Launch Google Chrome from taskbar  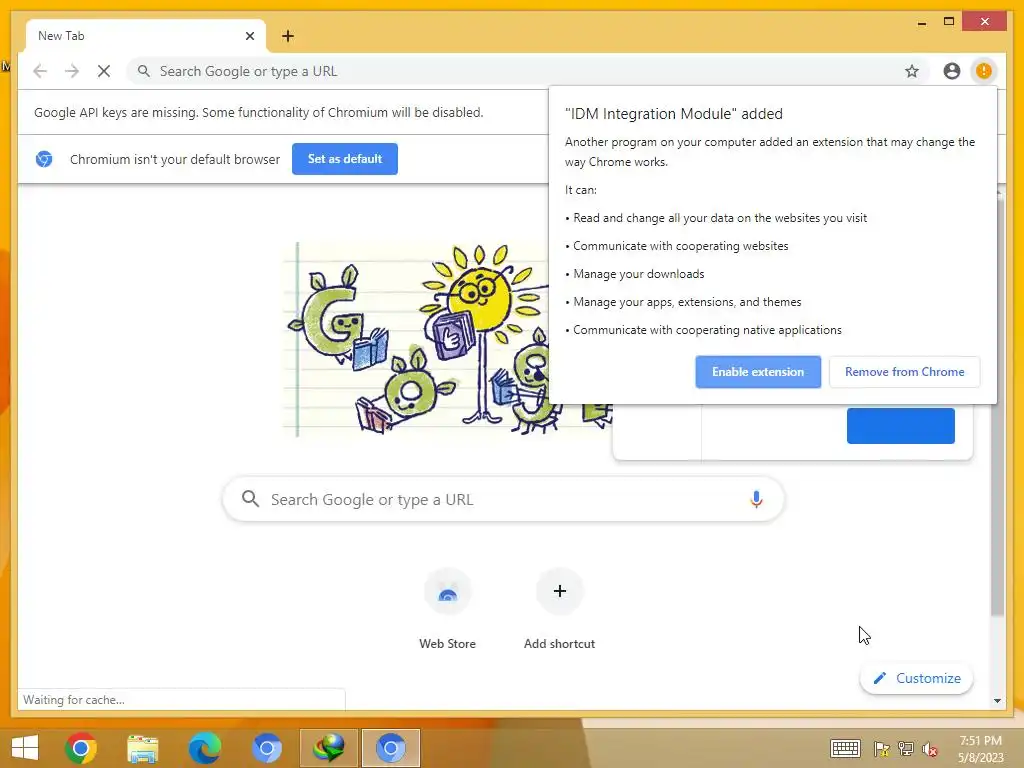tap(81, 748)
